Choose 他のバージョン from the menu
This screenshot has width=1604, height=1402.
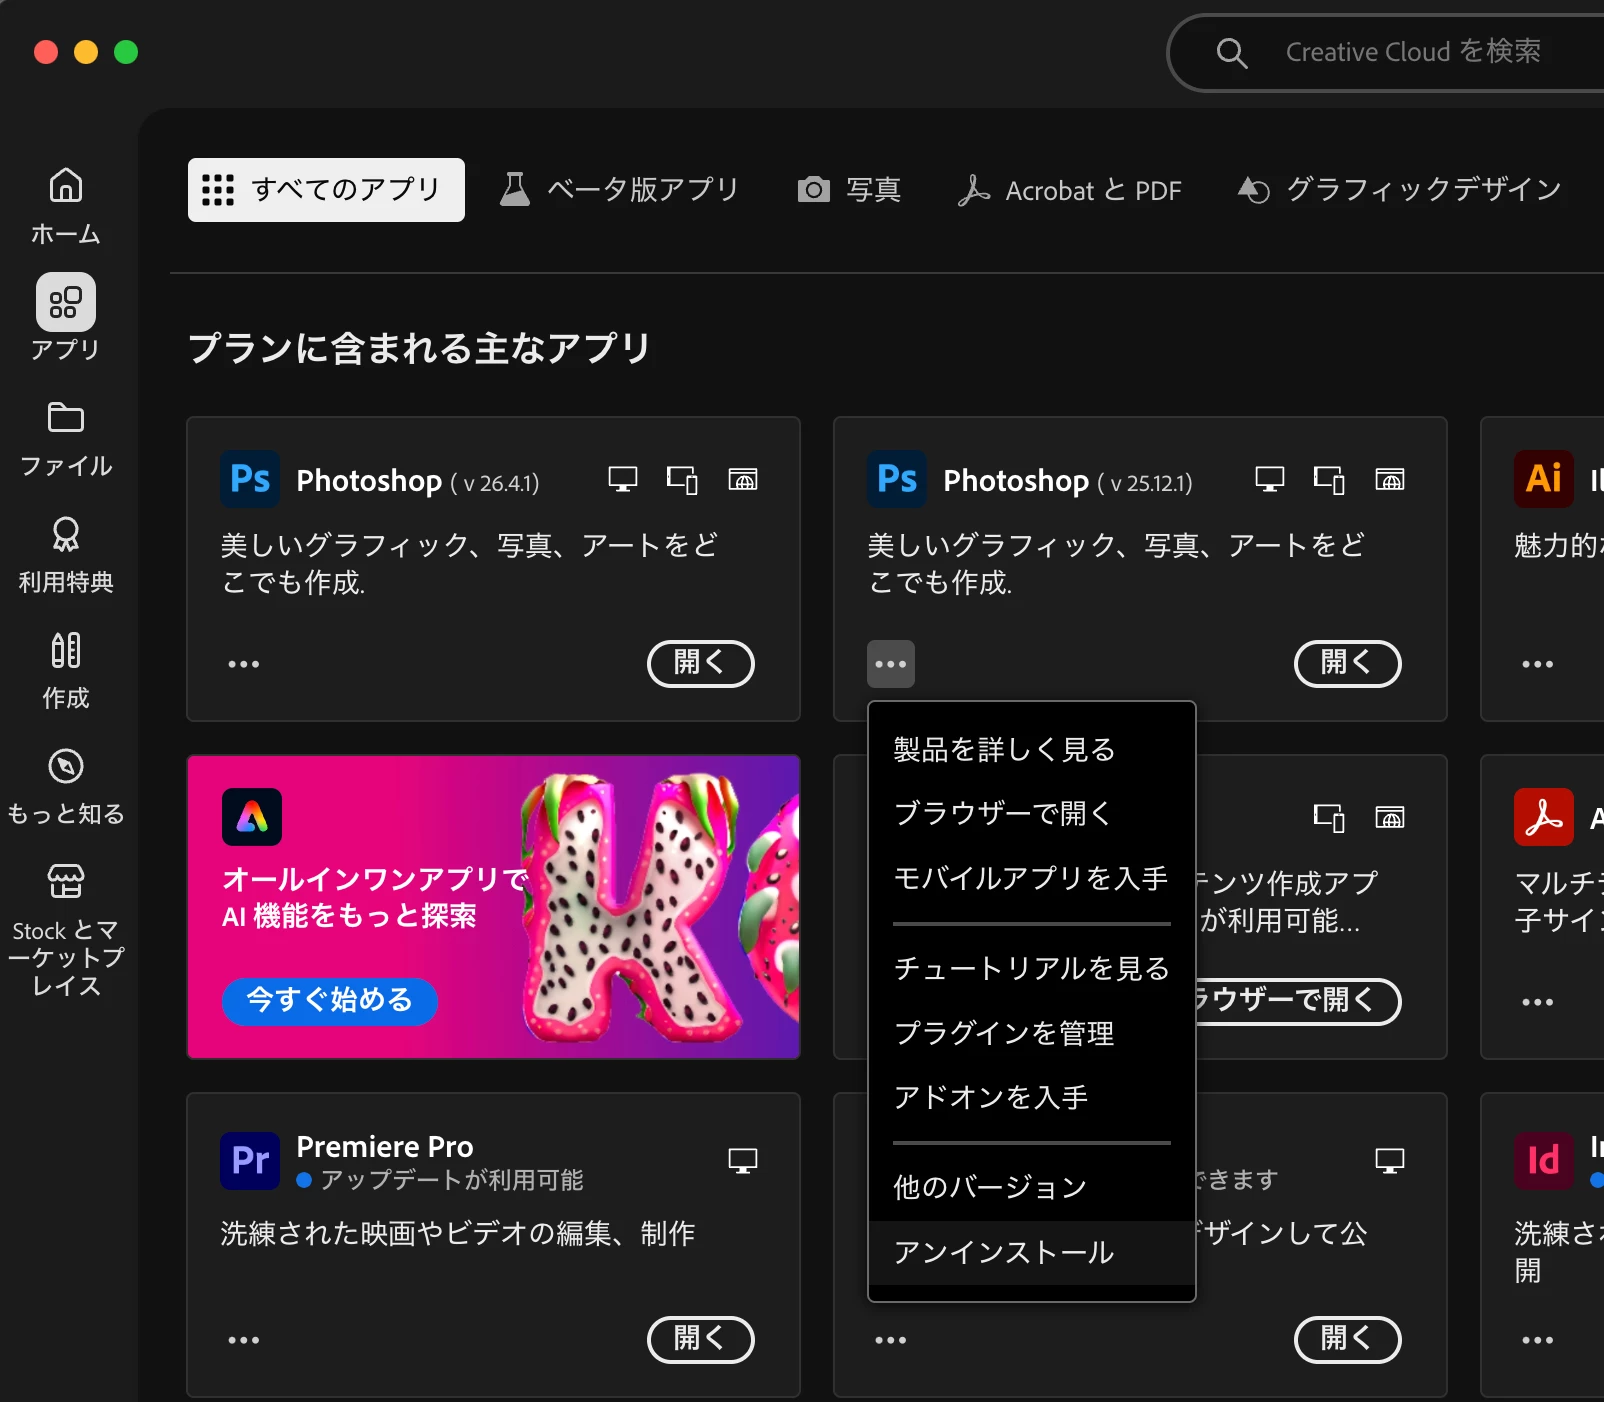(1032, 1187)
